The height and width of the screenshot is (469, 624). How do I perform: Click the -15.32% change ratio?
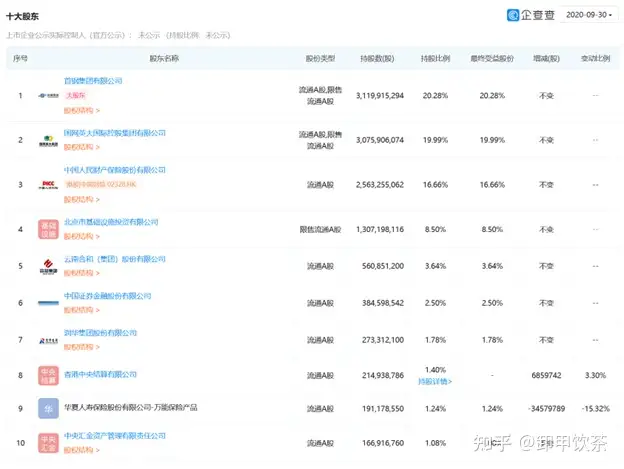[596, 409]
